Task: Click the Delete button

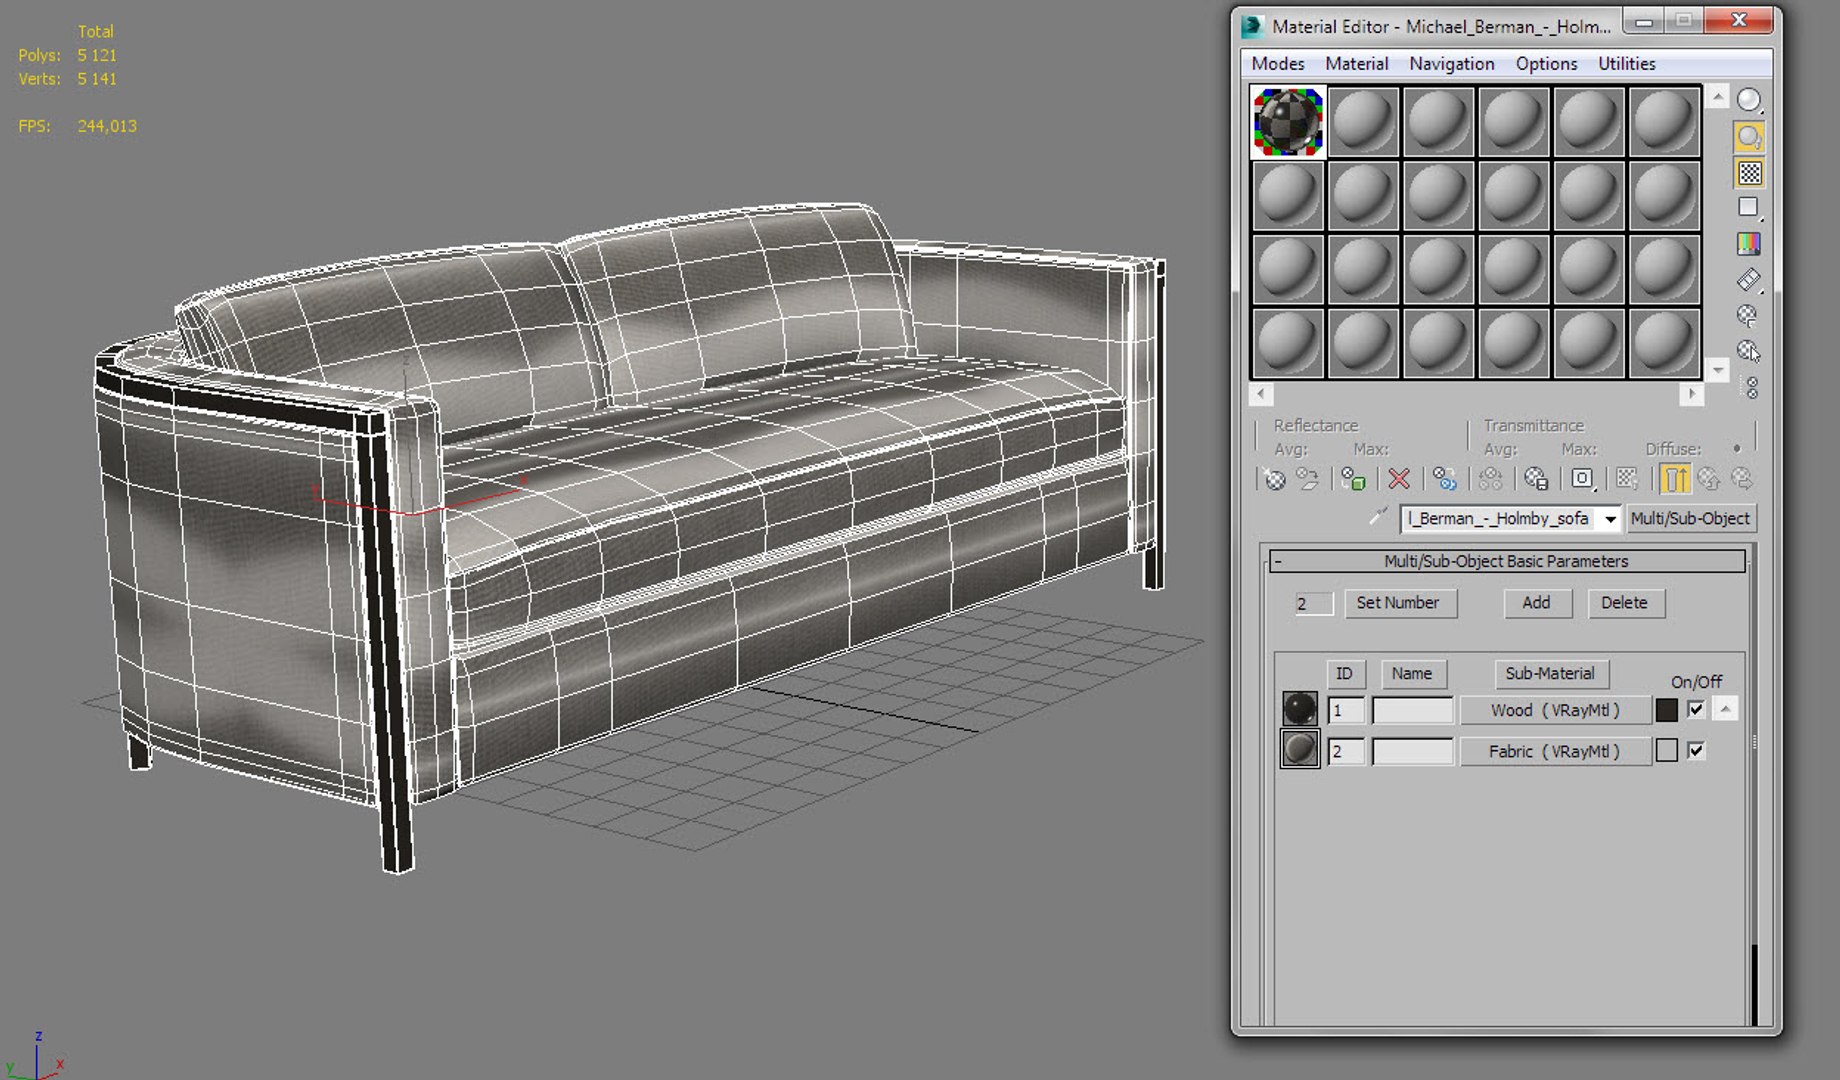Action: [x=1625, y=603]
